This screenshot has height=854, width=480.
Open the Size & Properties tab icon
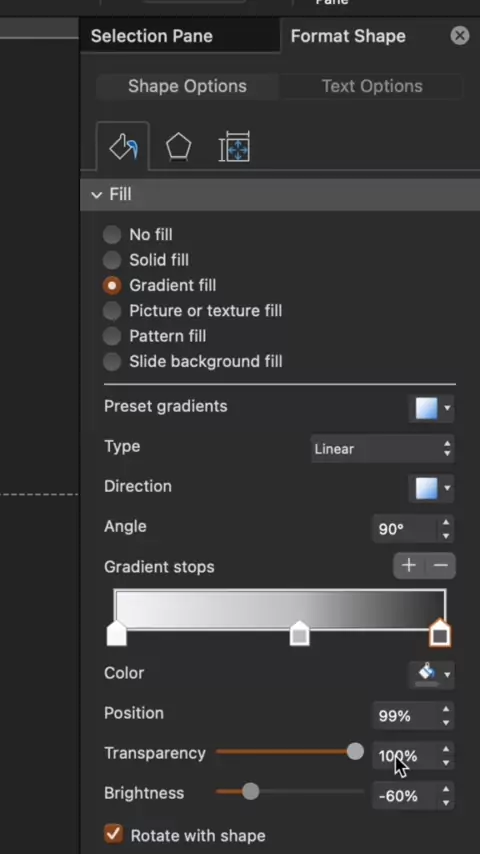[x=234, y=147]
